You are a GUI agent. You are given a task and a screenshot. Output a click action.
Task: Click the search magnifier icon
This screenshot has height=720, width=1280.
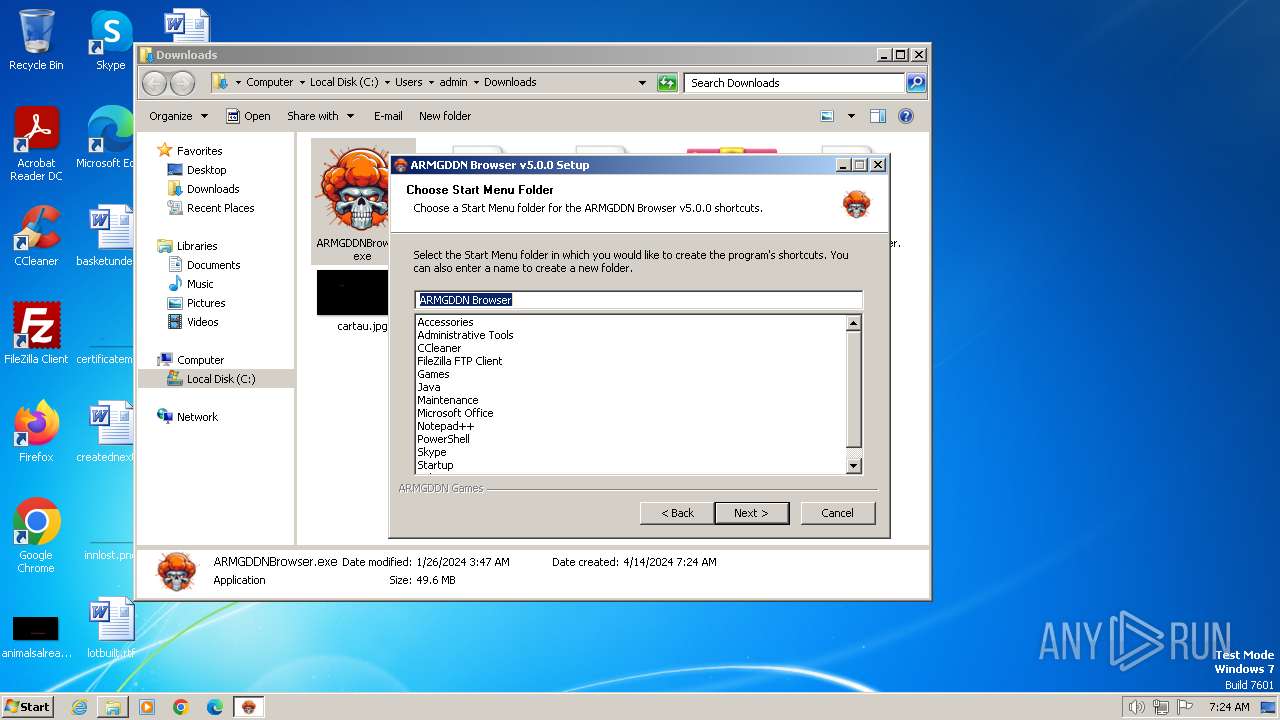click(915, 83)
